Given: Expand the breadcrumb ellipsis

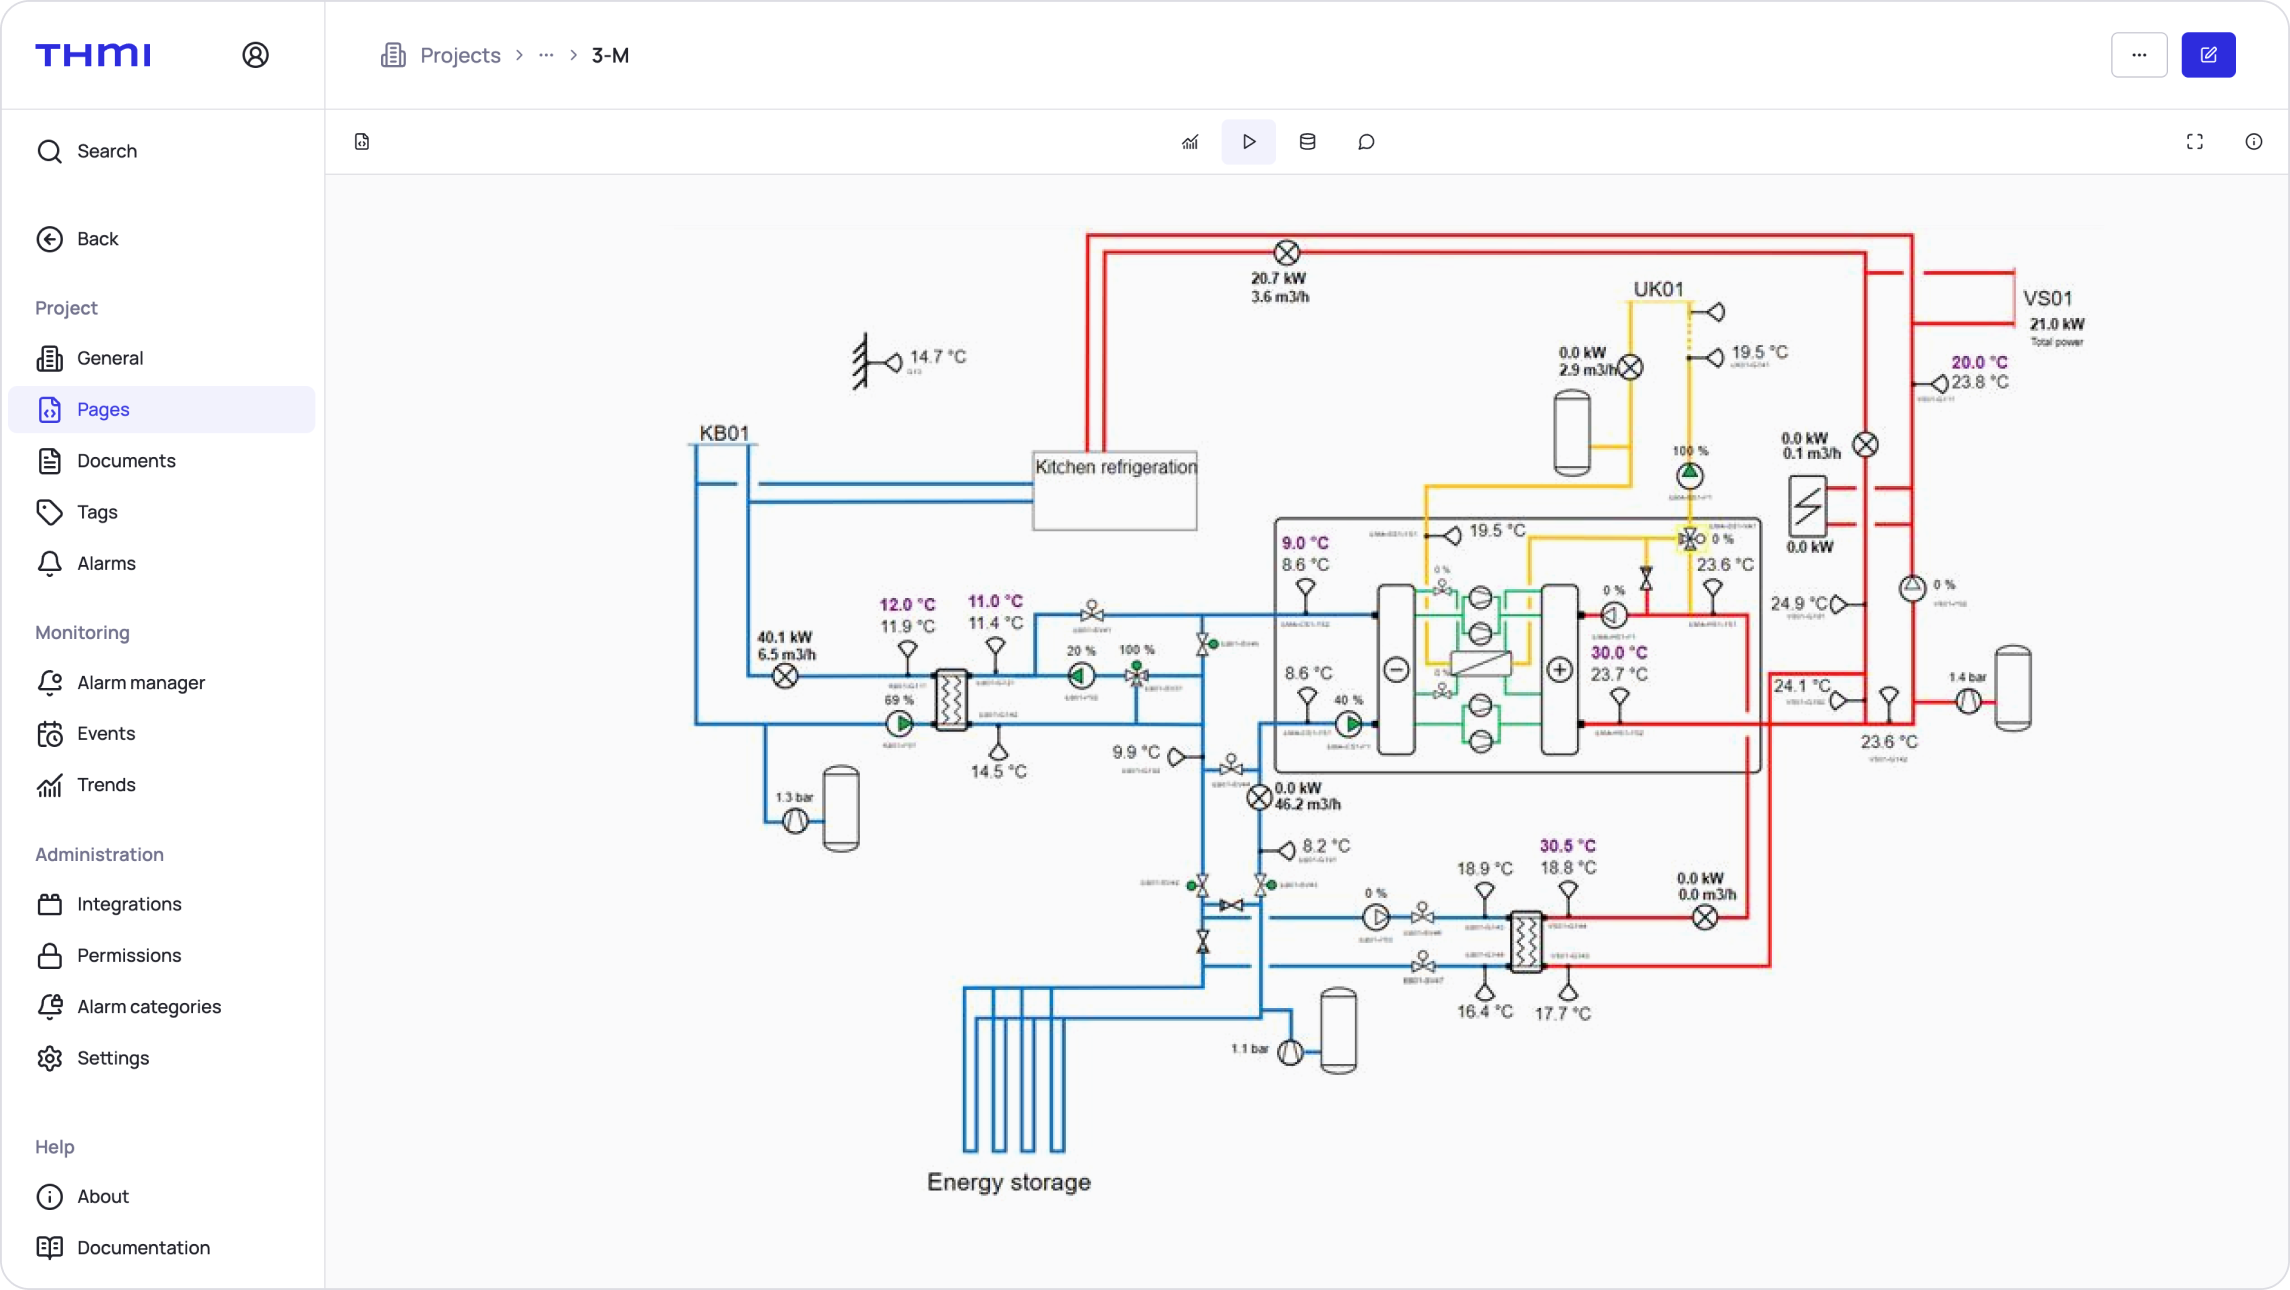Looking at the screenshot, I should click(x=546, y=55).
